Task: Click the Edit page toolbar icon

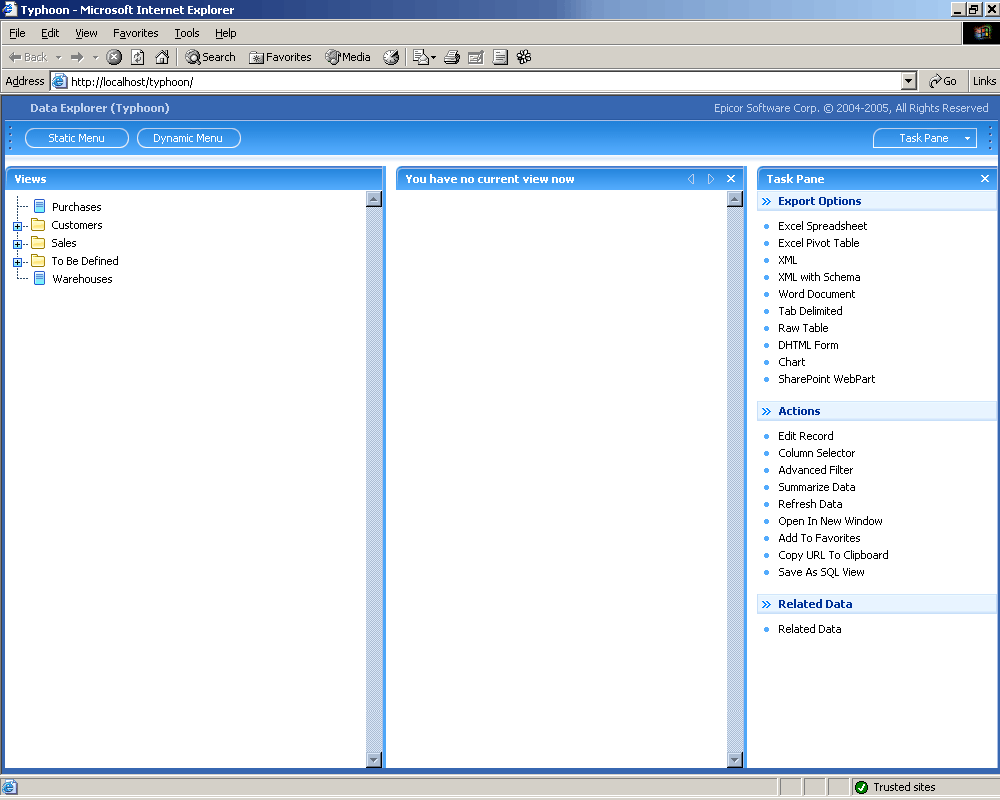Action: pyautogui.click(x=476, y=57)
